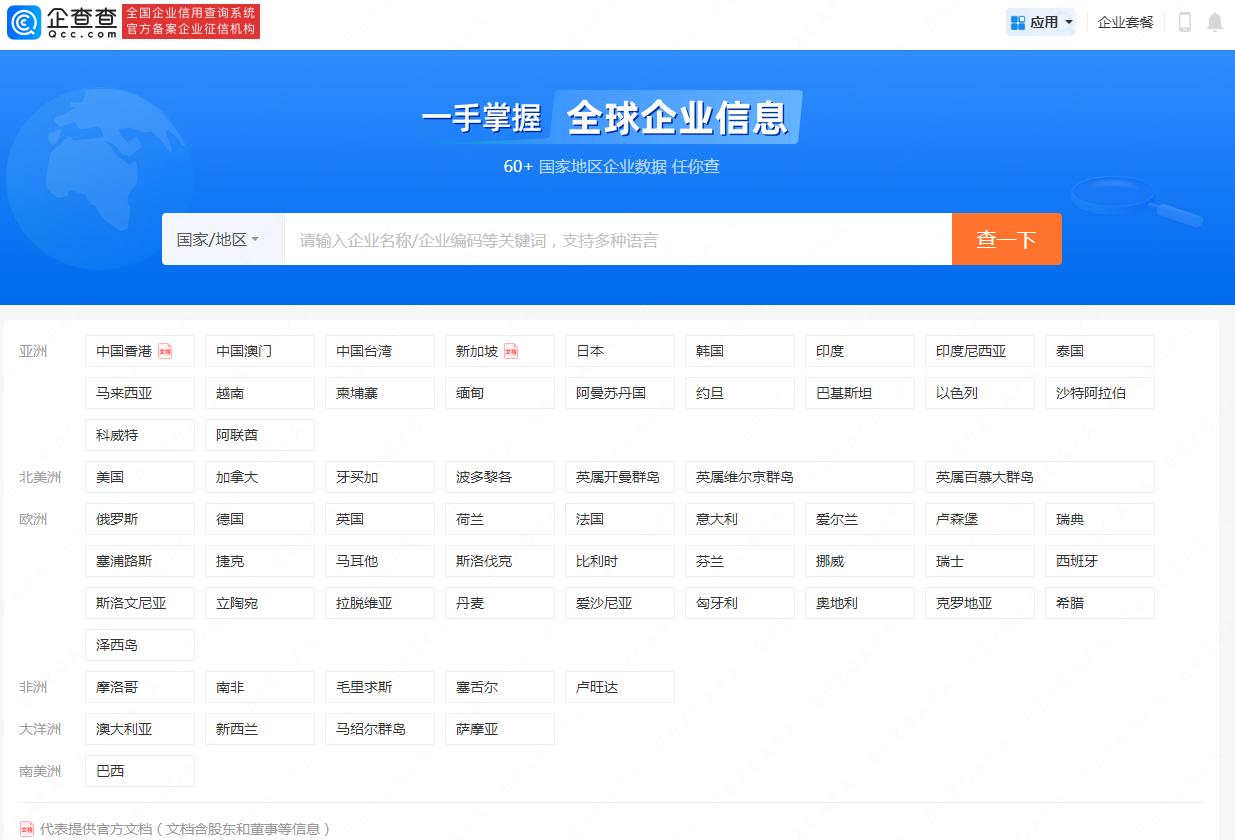Click the Qcc.com logo icon
This screenshot has height=840, width=1235.
[x=24, y=22]
